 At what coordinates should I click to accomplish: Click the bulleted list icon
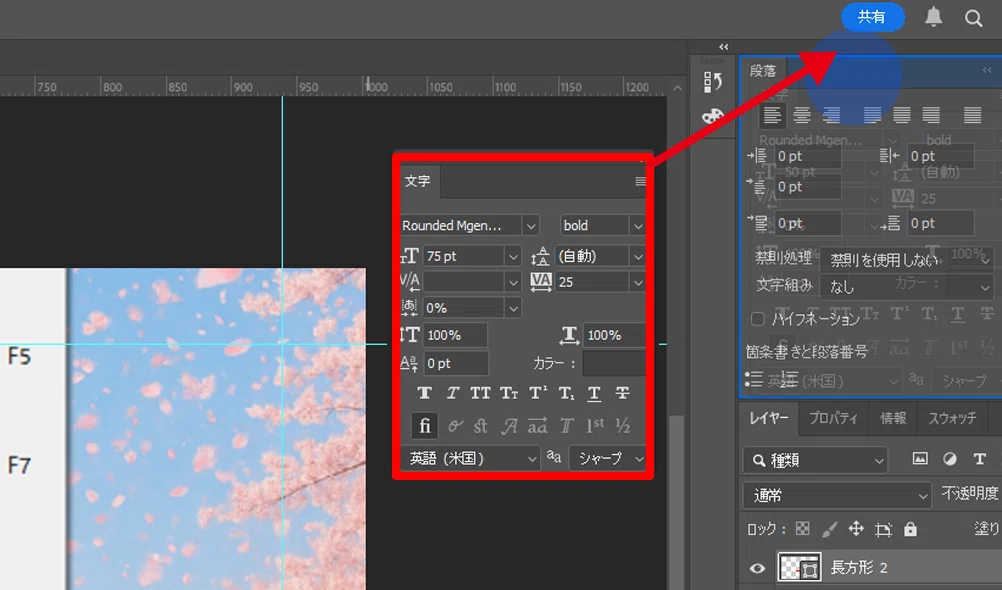click(x=754, y=379)
